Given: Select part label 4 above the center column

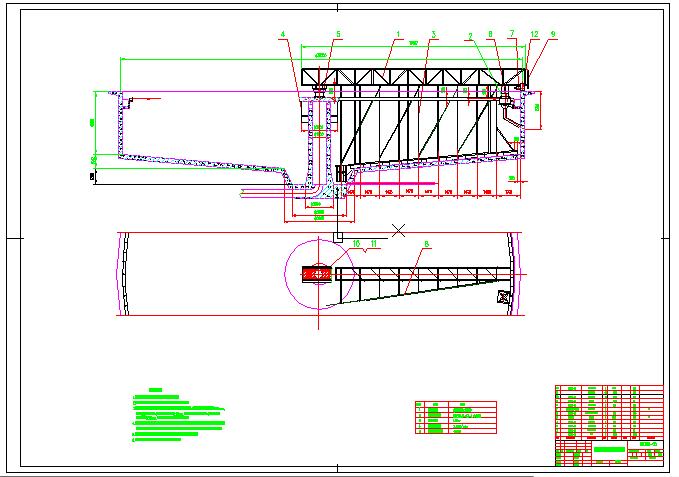Looking at the screenshot, I should point(283,34).
